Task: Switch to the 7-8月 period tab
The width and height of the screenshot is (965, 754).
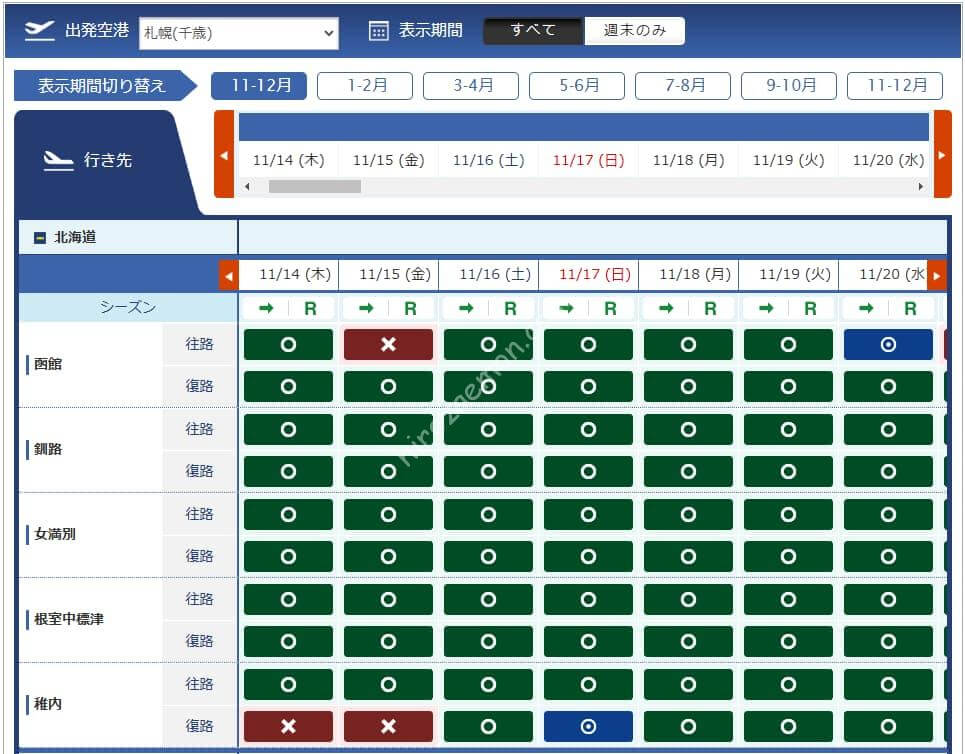Action: [x=683, y=86]
